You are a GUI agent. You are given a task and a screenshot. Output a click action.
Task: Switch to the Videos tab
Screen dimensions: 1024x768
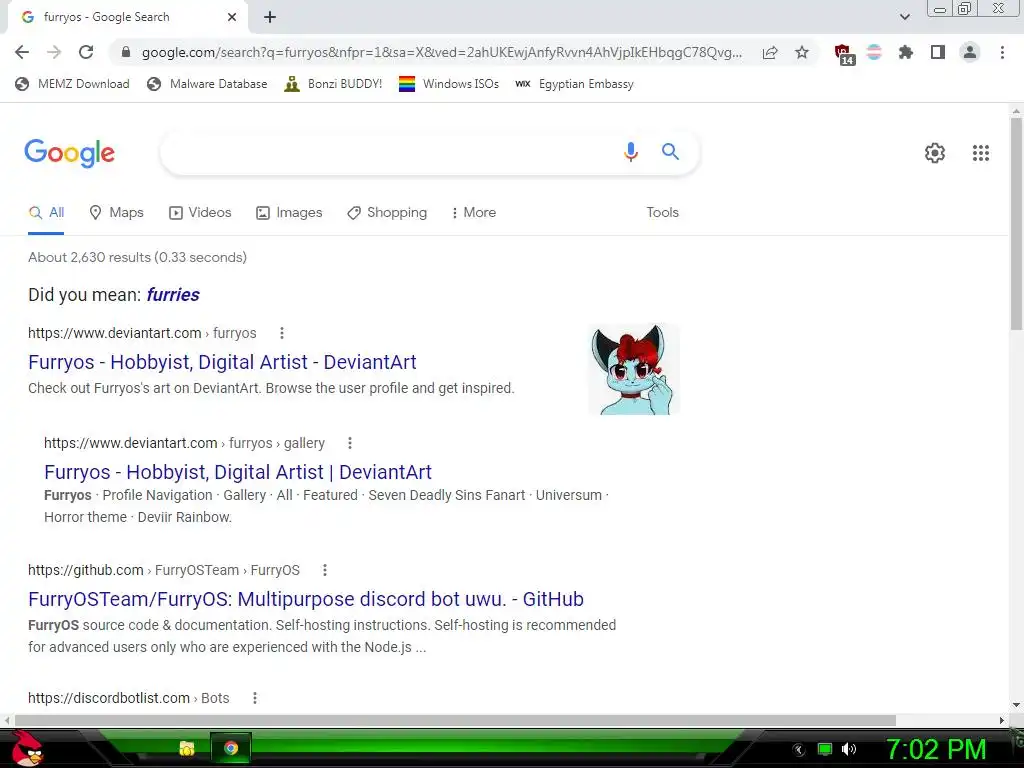(200, 212)
